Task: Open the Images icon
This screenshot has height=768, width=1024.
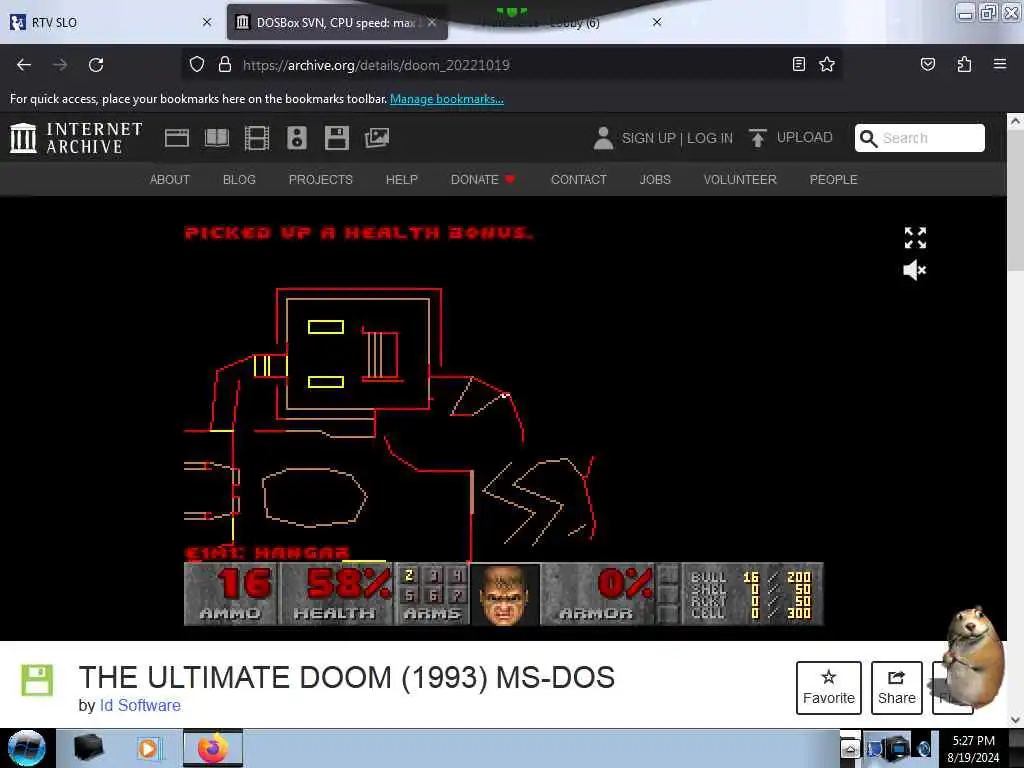Action: (x=377, y=138)
